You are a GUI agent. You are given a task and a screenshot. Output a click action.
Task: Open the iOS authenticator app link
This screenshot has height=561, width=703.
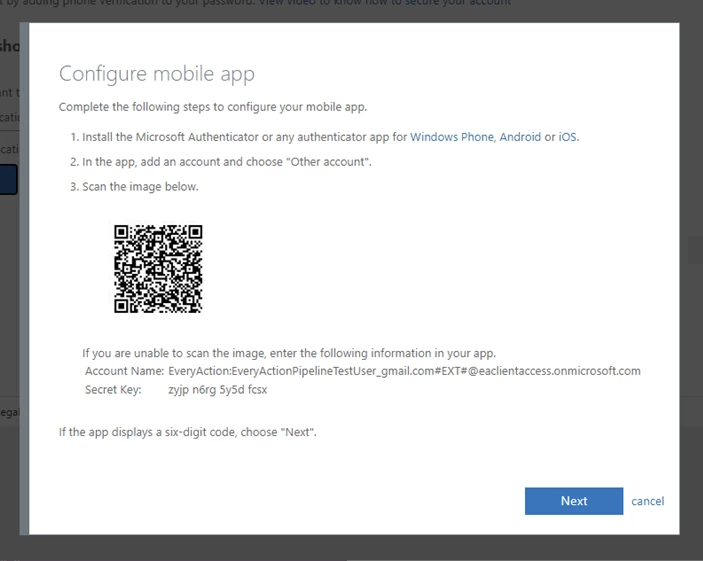567,137
